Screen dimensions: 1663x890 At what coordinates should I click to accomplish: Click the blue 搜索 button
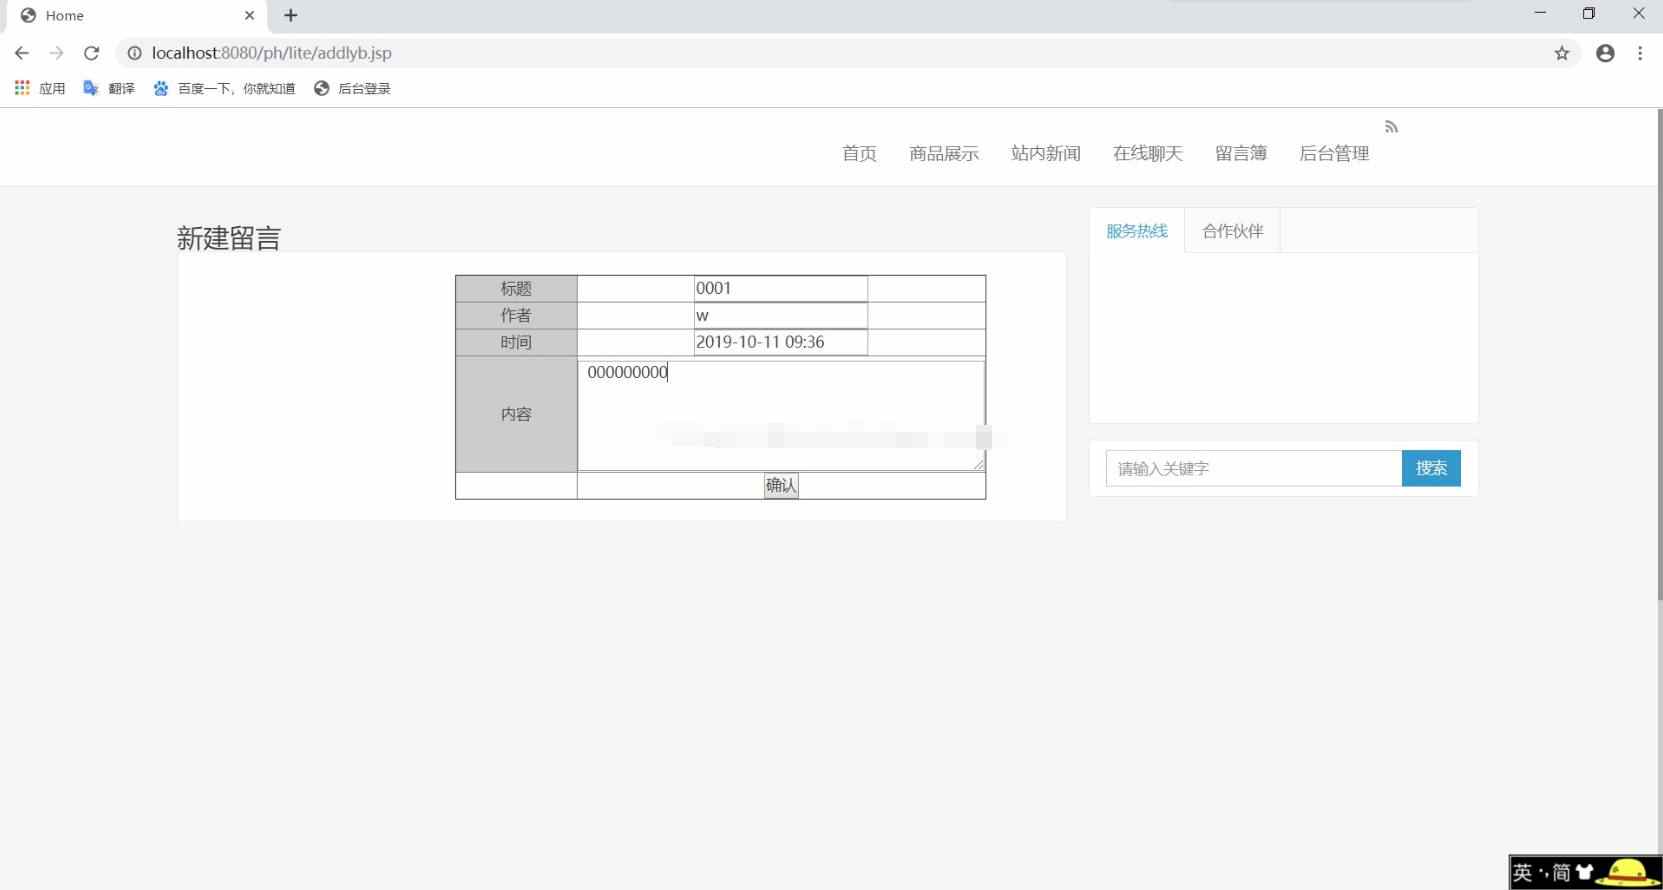[x=1431, y=468]
